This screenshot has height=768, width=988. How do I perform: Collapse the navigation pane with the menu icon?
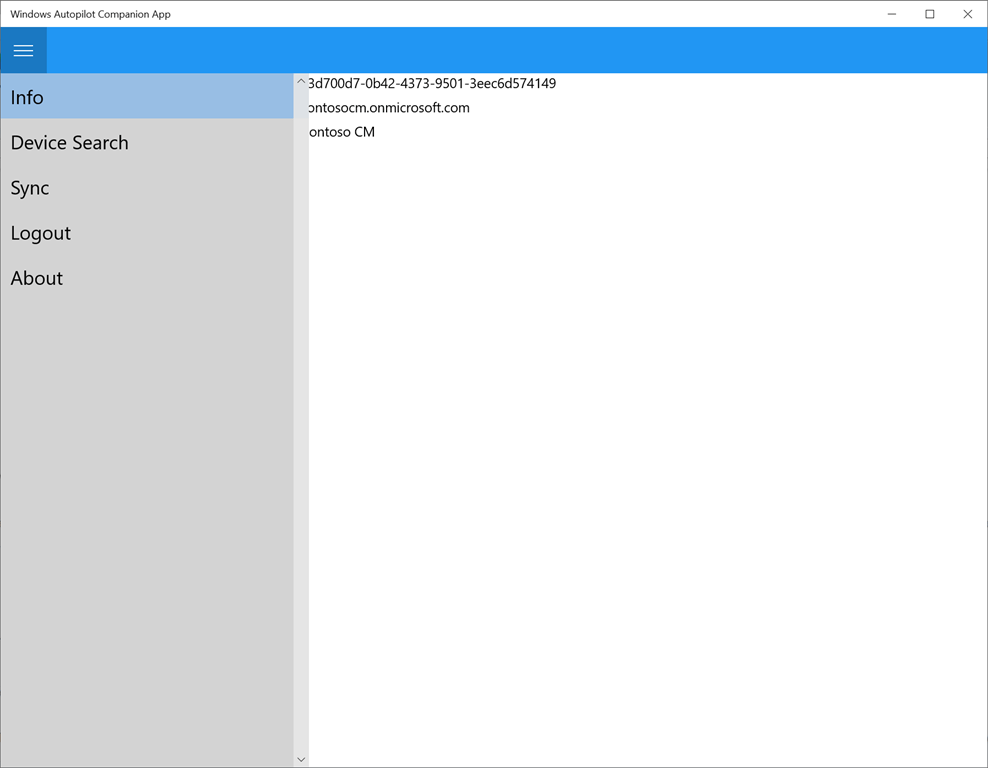point(23,50)
